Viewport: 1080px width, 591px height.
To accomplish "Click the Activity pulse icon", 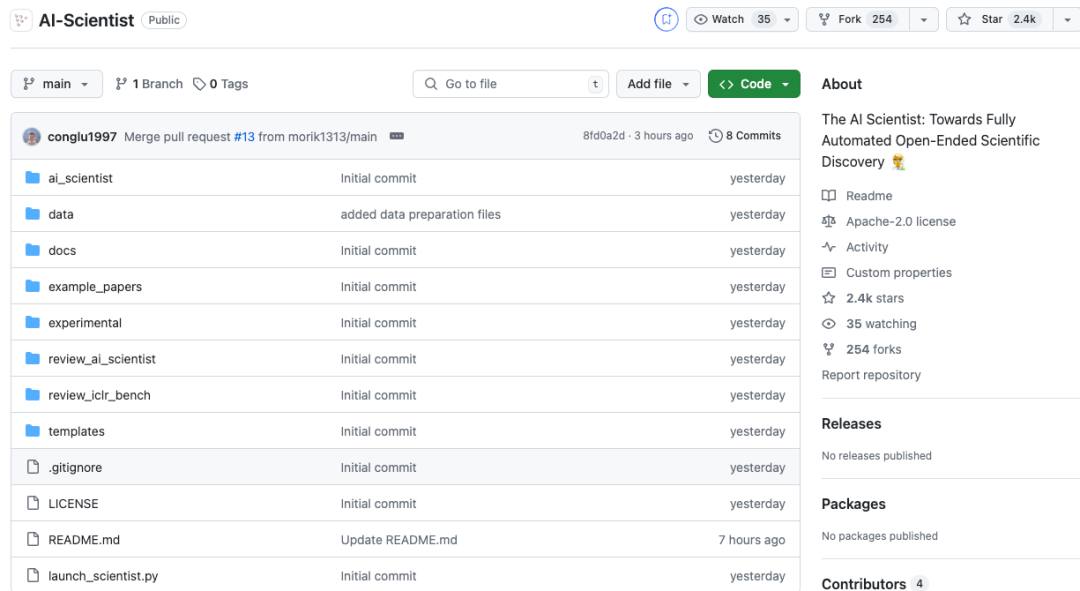I will [x=829, y=247].
